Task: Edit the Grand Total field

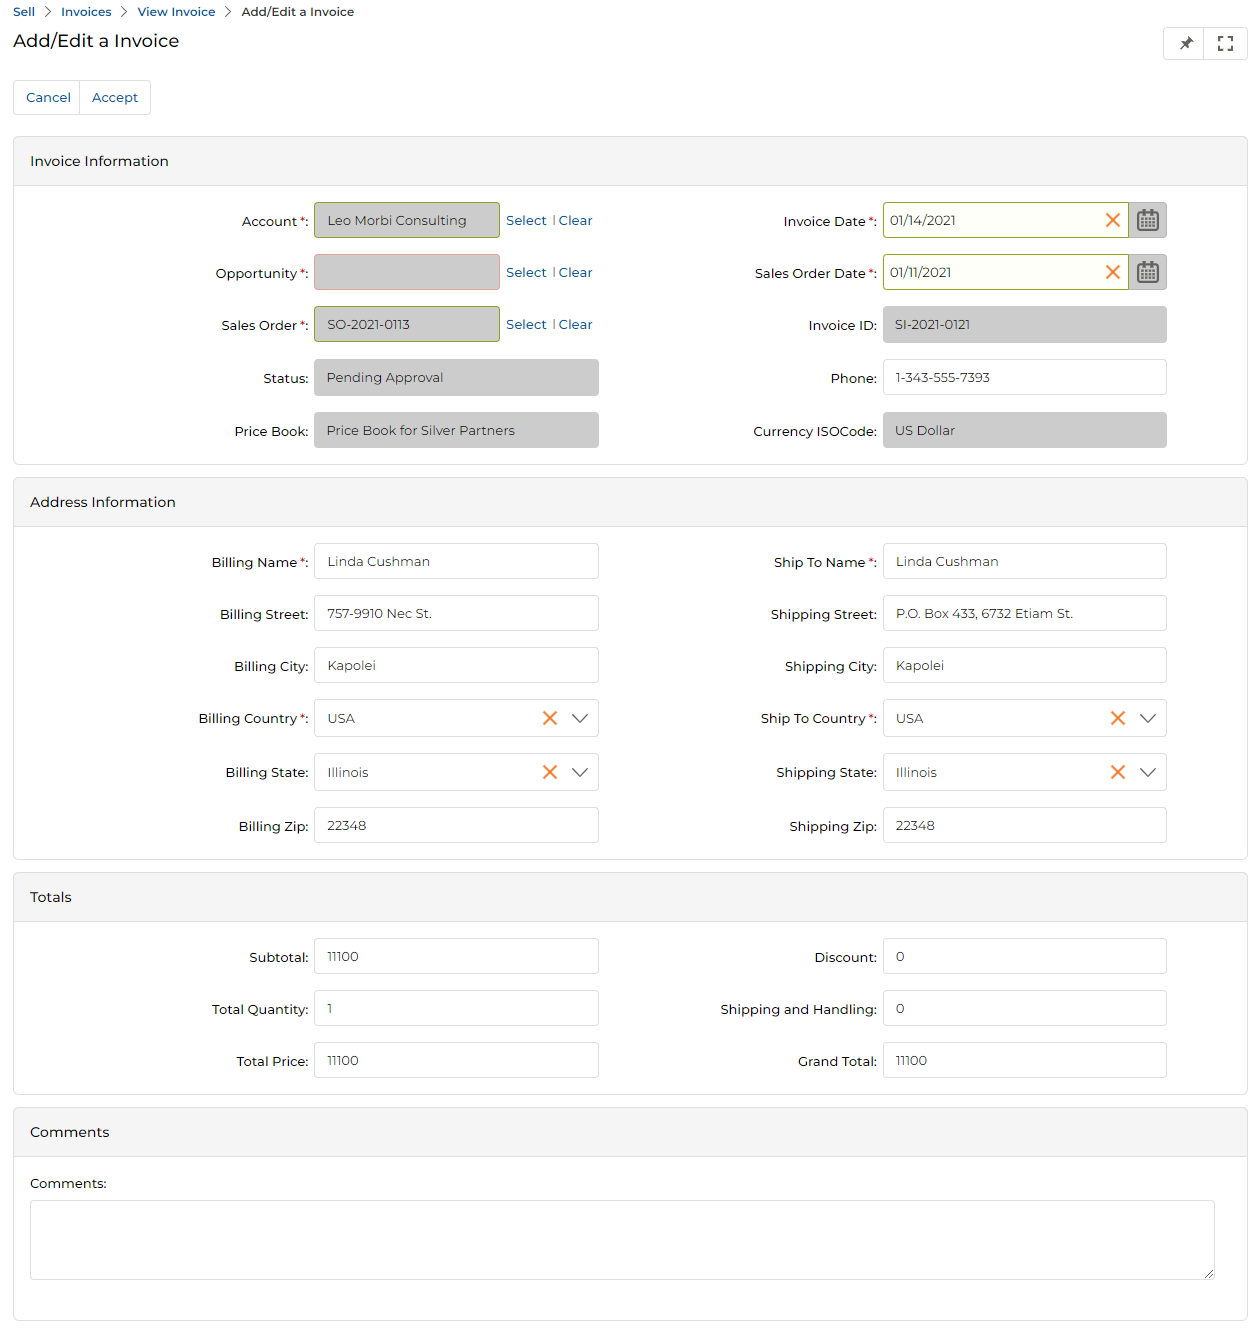Action: click(1024, 1060)
